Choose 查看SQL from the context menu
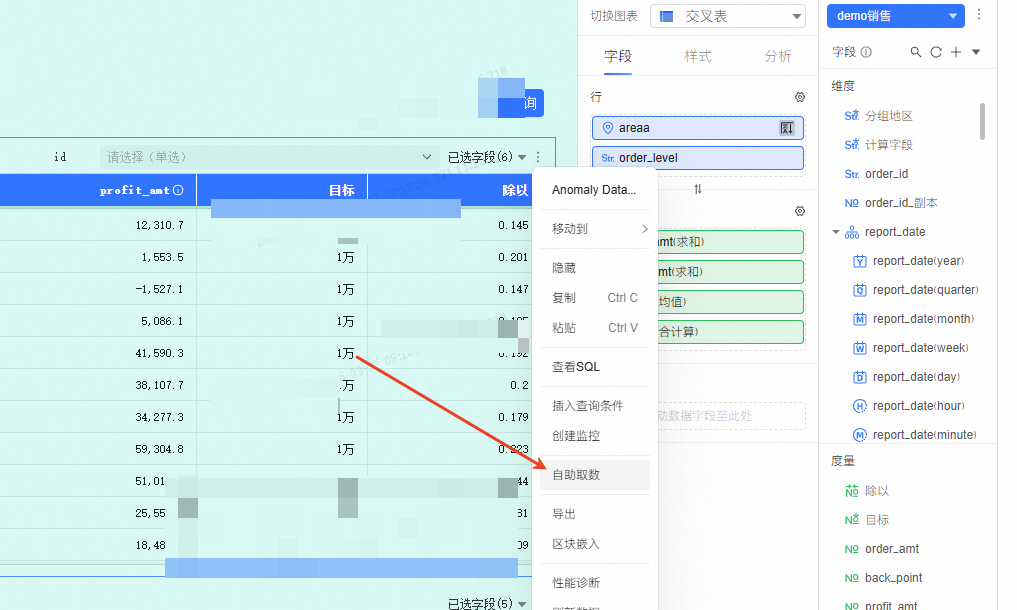 tap(576, 367)
